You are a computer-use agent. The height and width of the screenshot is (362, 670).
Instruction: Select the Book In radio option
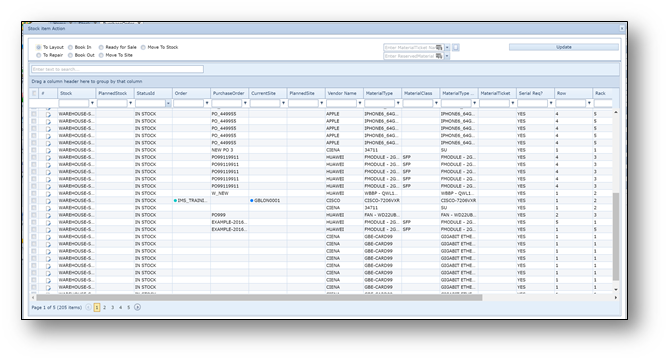pyautogui.click(x=71, y=47)
